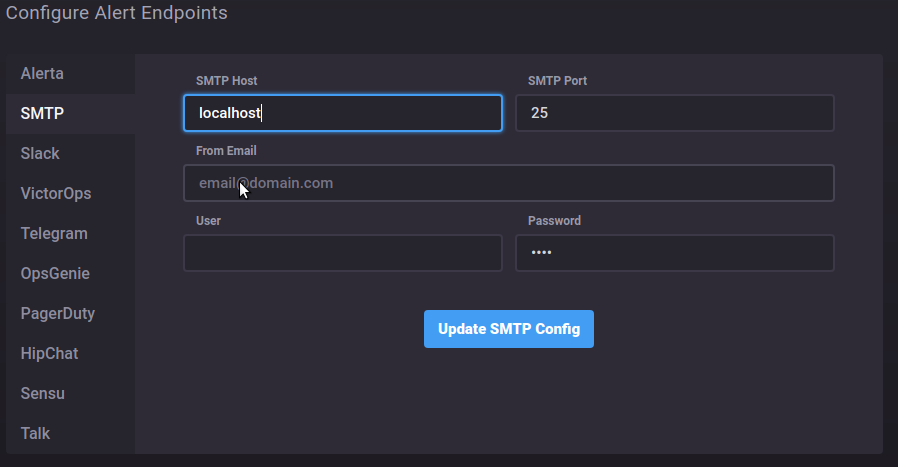Open the VictorOps configuration tab

(56, 194)
